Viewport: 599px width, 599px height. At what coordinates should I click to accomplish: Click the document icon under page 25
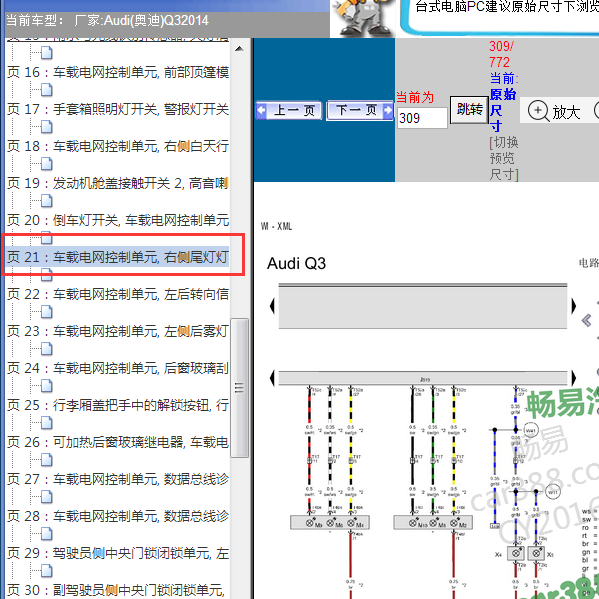point(47,423)
